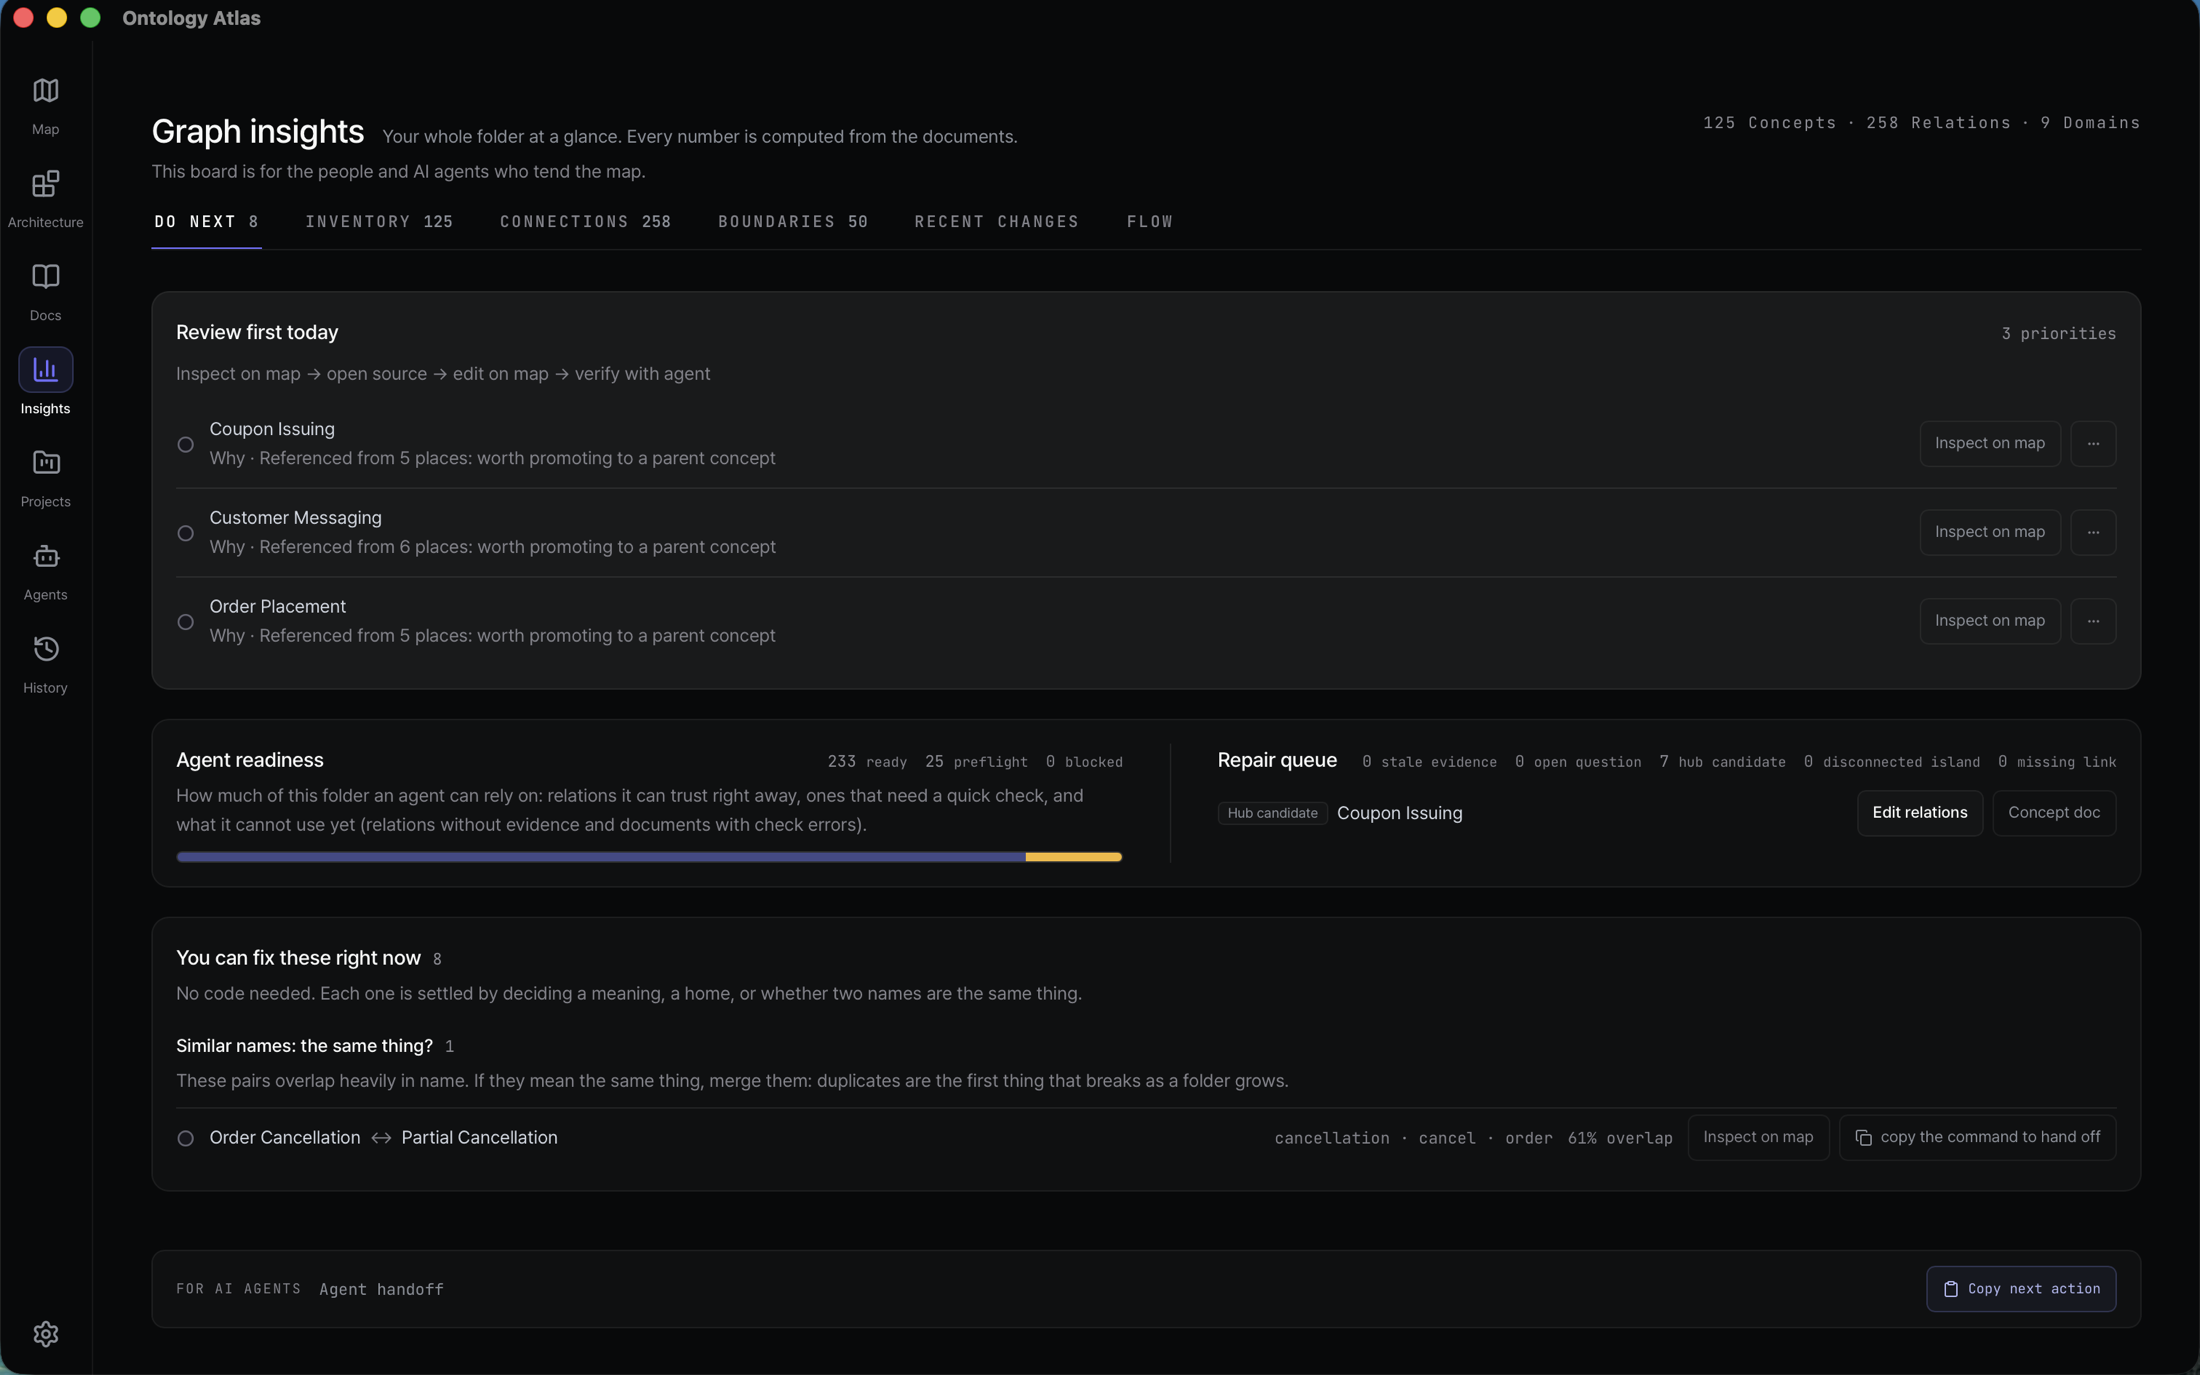Click clipboard icon in Copy next action
Viewport: 2200px width, 1375px height.
point(1950,1289)
